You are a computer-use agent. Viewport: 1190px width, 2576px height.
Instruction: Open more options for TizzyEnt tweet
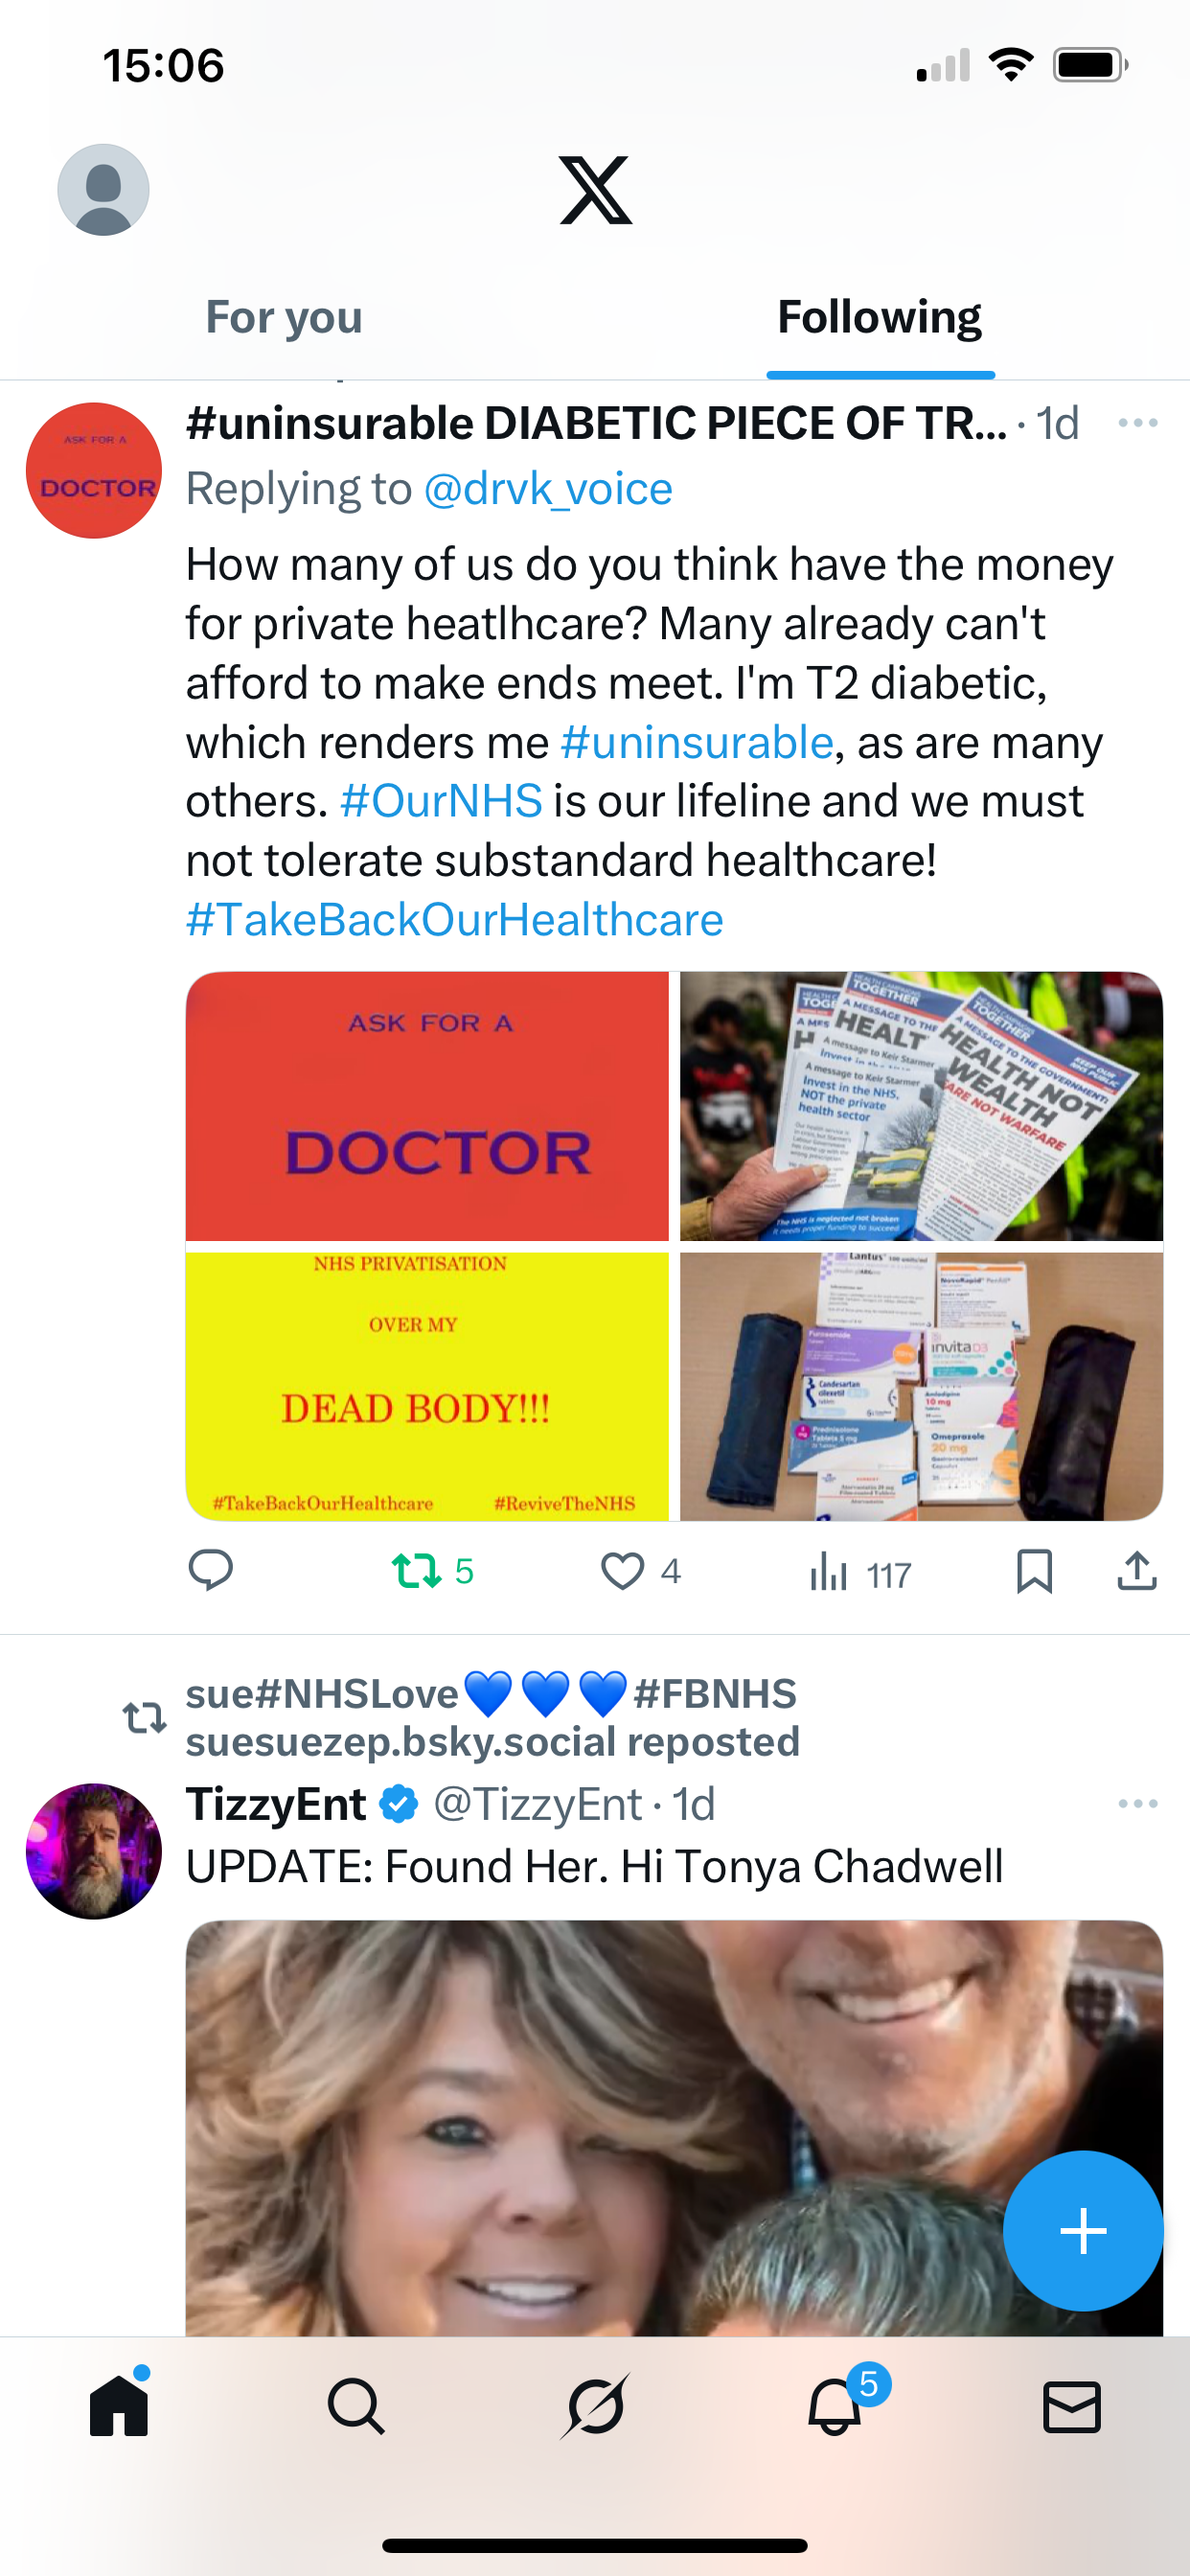(x=1138, y=1803)
